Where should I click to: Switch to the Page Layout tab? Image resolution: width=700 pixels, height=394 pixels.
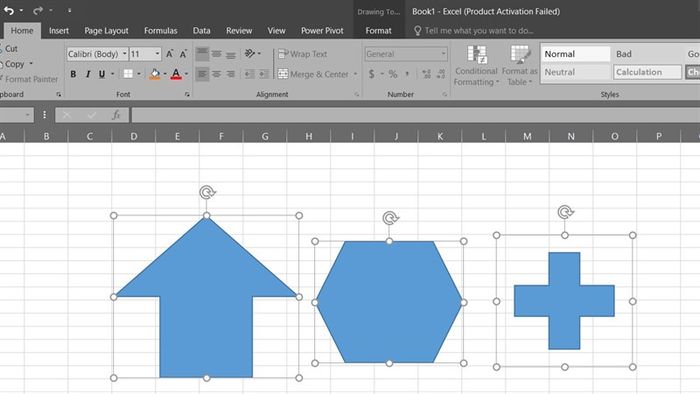pyautogui.click(x=106, y=31)
